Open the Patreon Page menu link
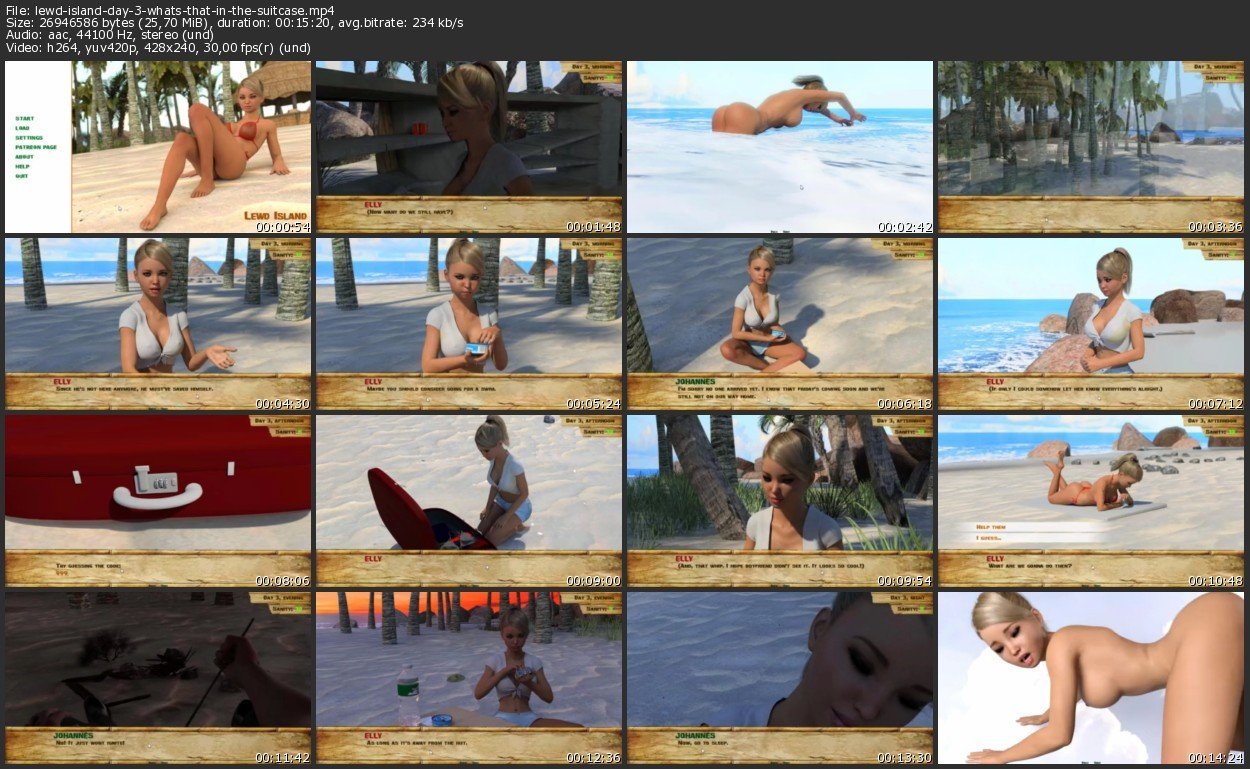The width and height of the screenshot is (1250, 769). click(35, 147)
